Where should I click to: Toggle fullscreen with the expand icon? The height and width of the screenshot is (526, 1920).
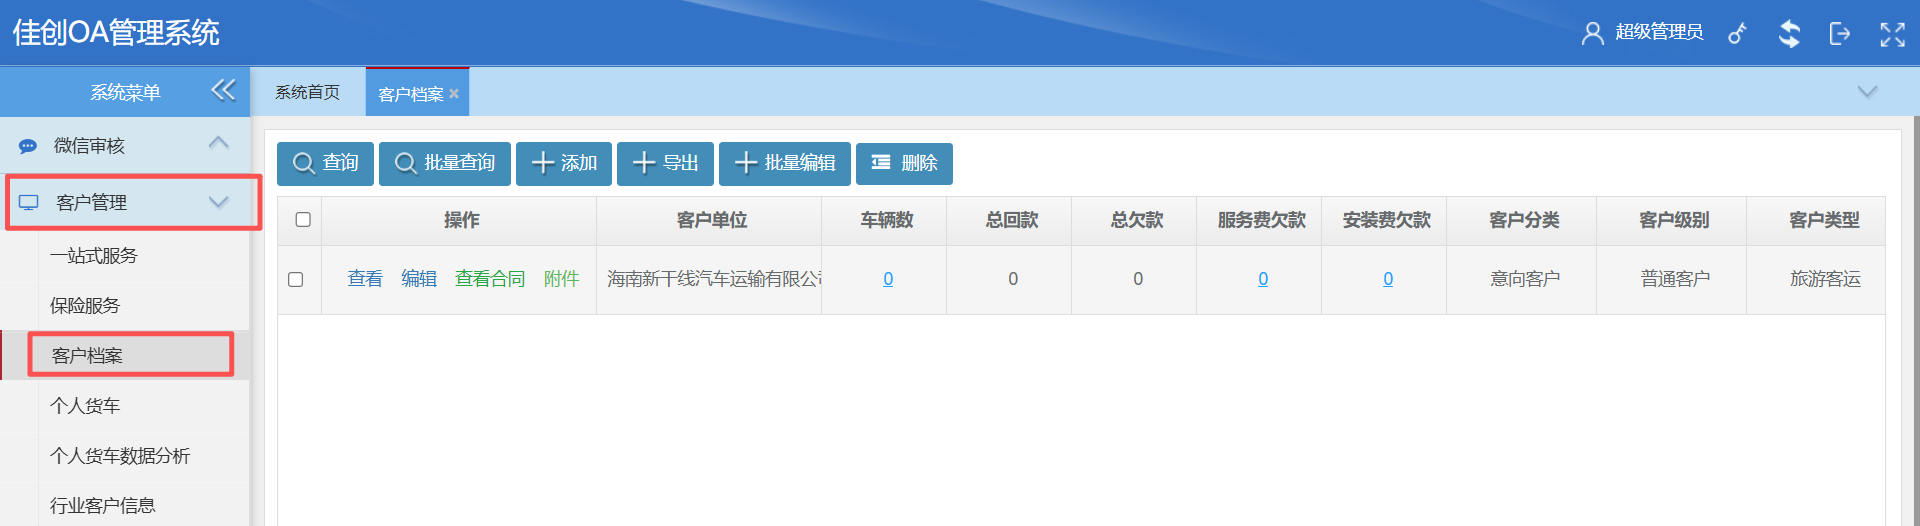pos(1892,34)
